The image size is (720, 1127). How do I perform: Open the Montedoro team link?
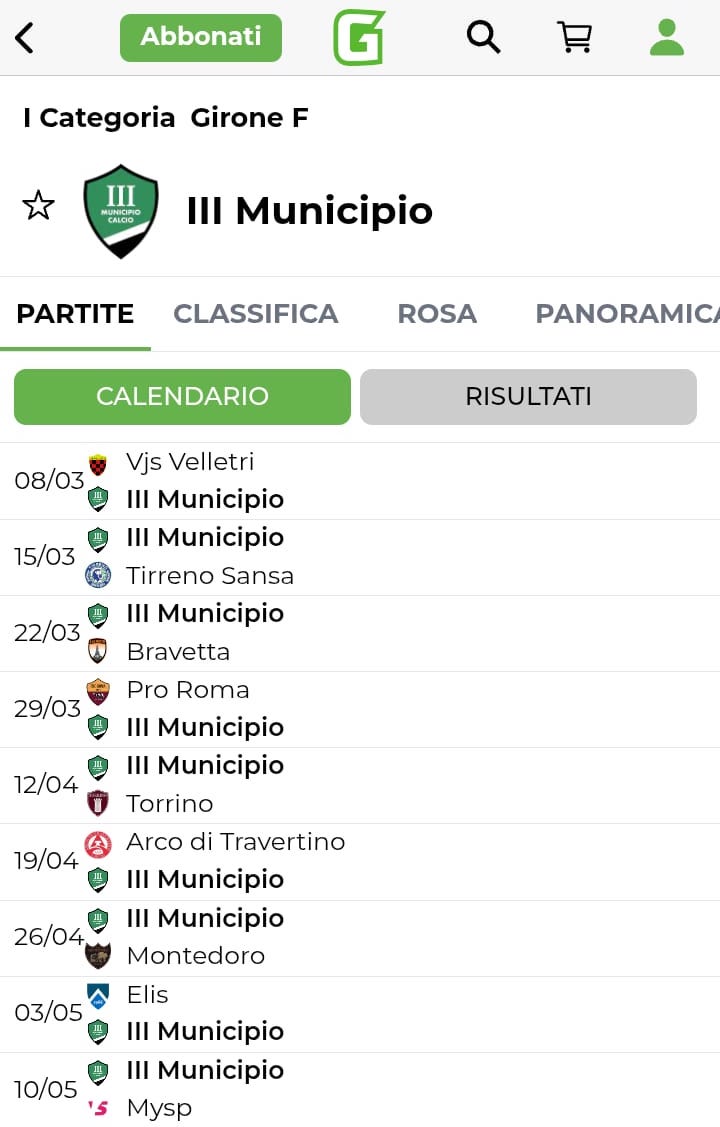click(196, 956)
